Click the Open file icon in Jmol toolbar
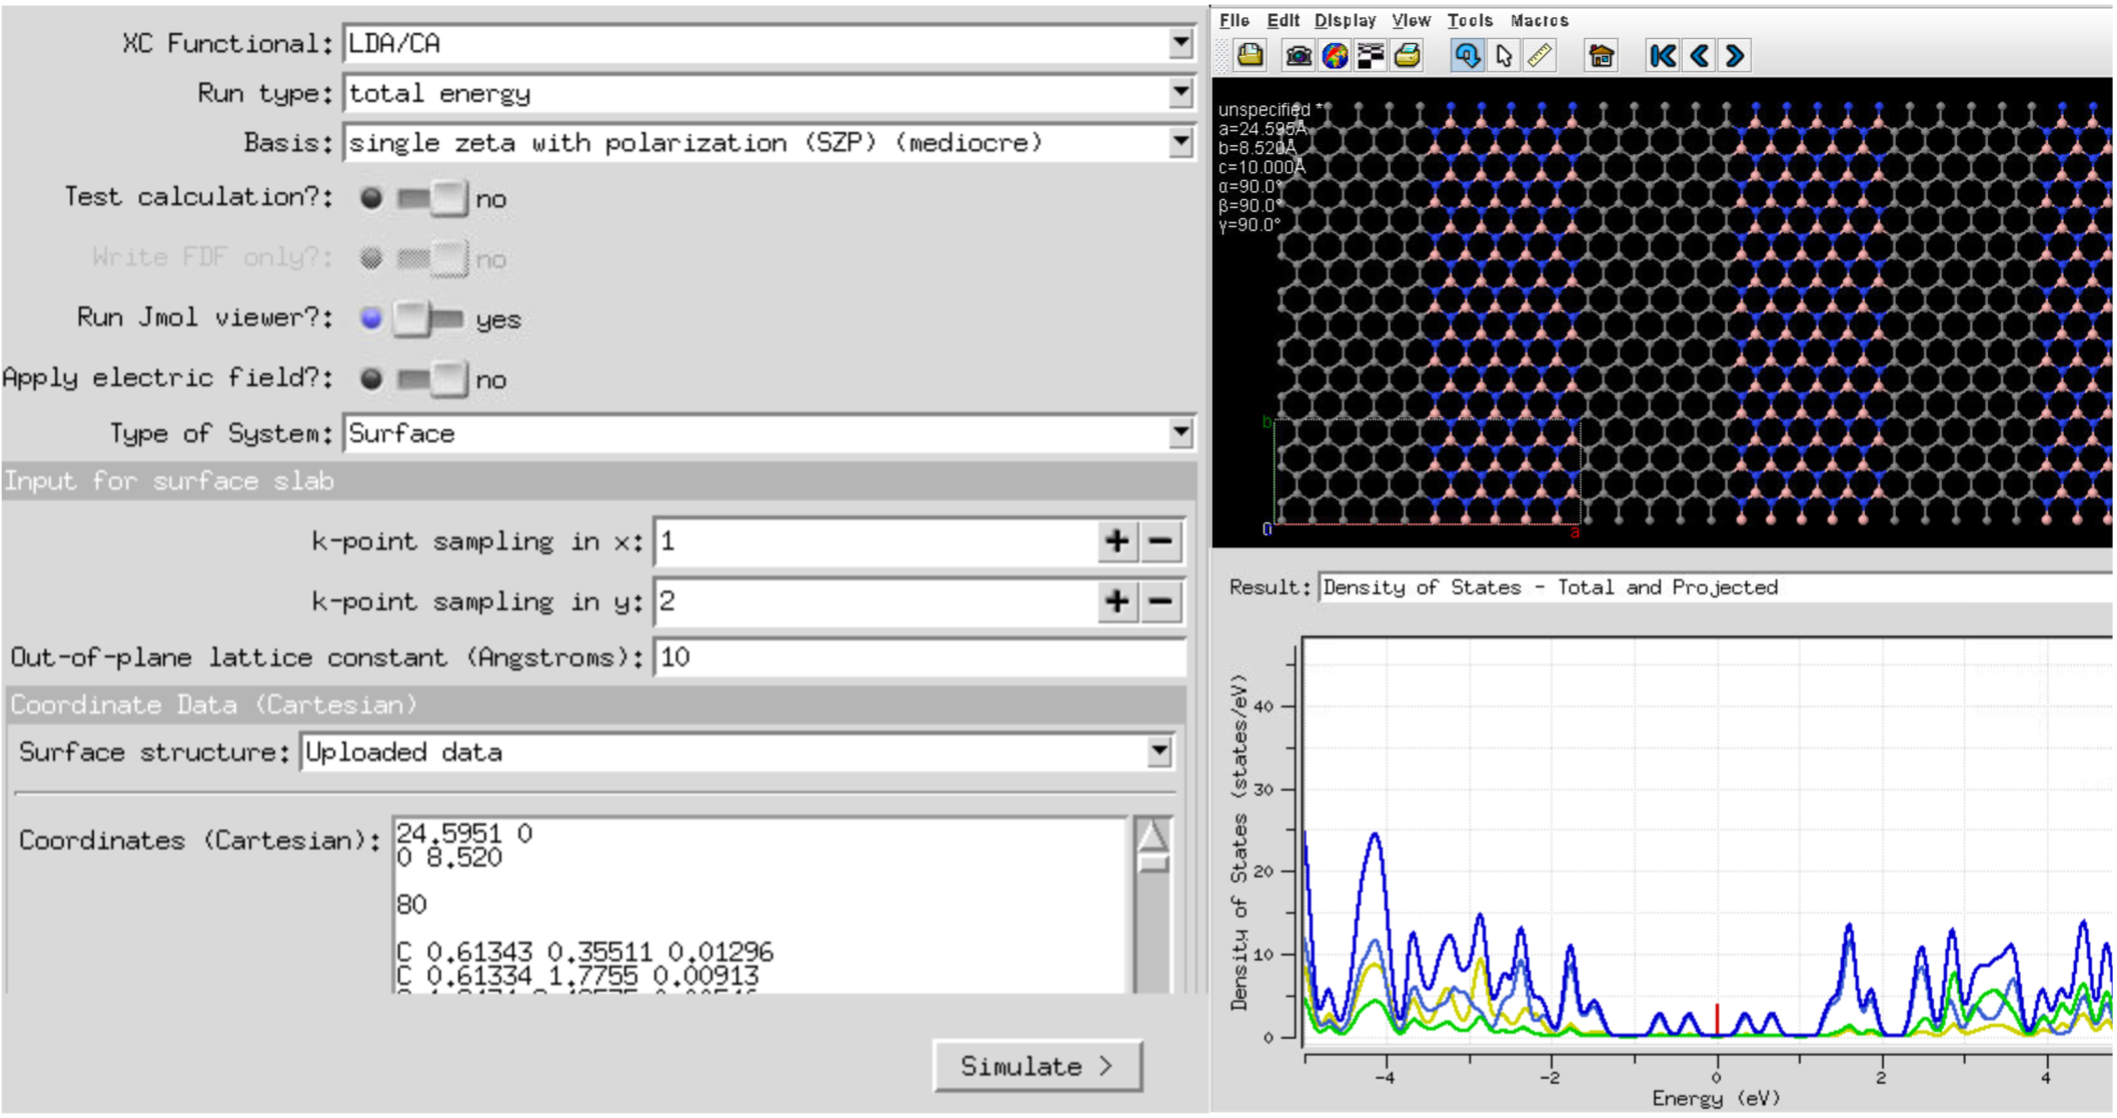Screen dimensions: 2117x1118 tap(1249, 56)
